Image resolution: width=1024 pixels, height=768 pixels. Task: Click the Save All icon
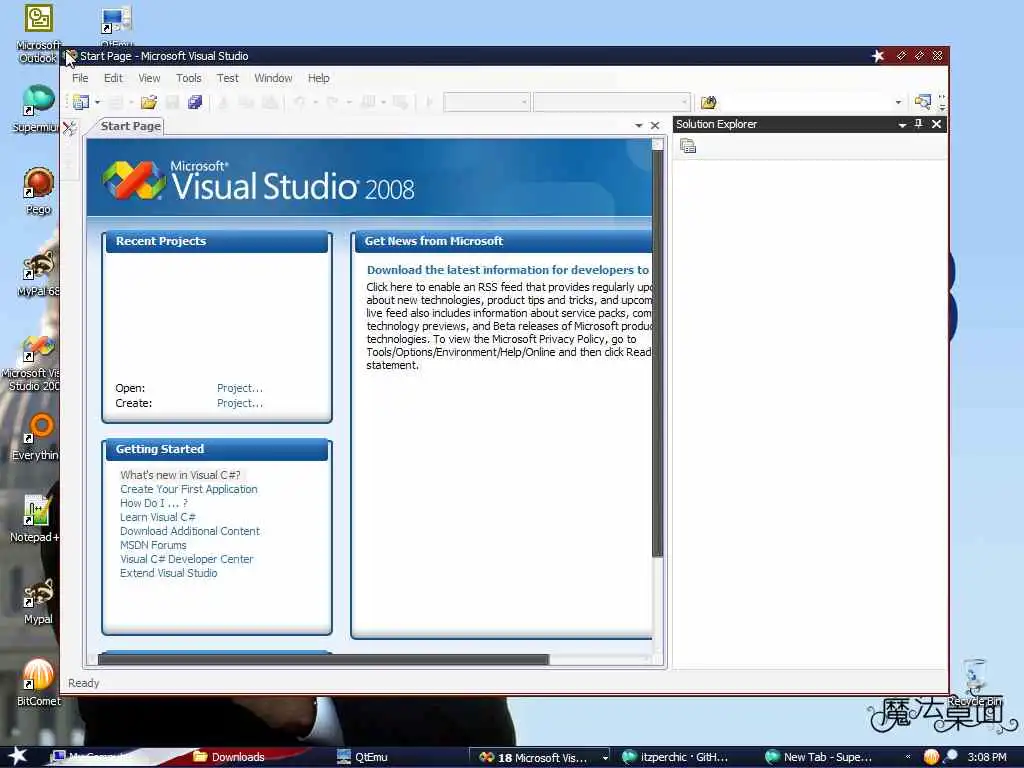click(x=195, y=102)
